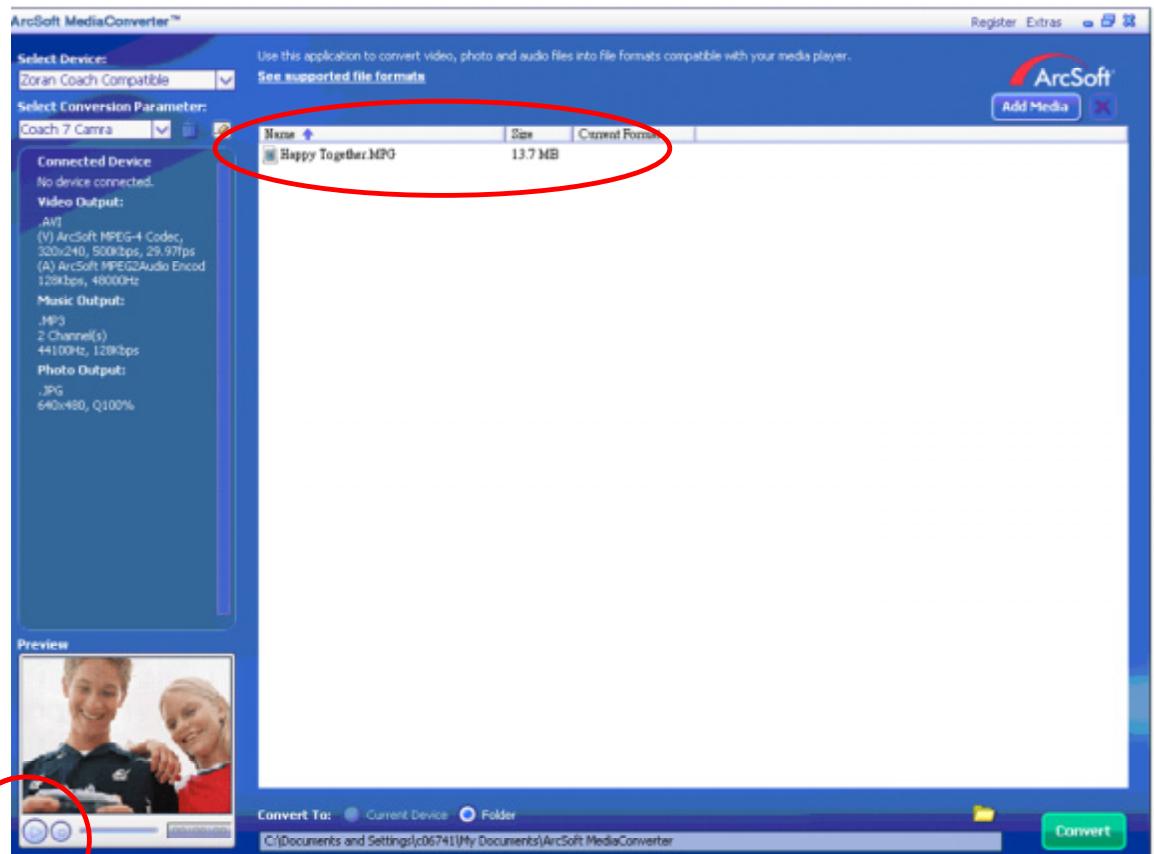Click the preview thumbnail image
This screenshot has height=854, width=1154.
(127, 735)
